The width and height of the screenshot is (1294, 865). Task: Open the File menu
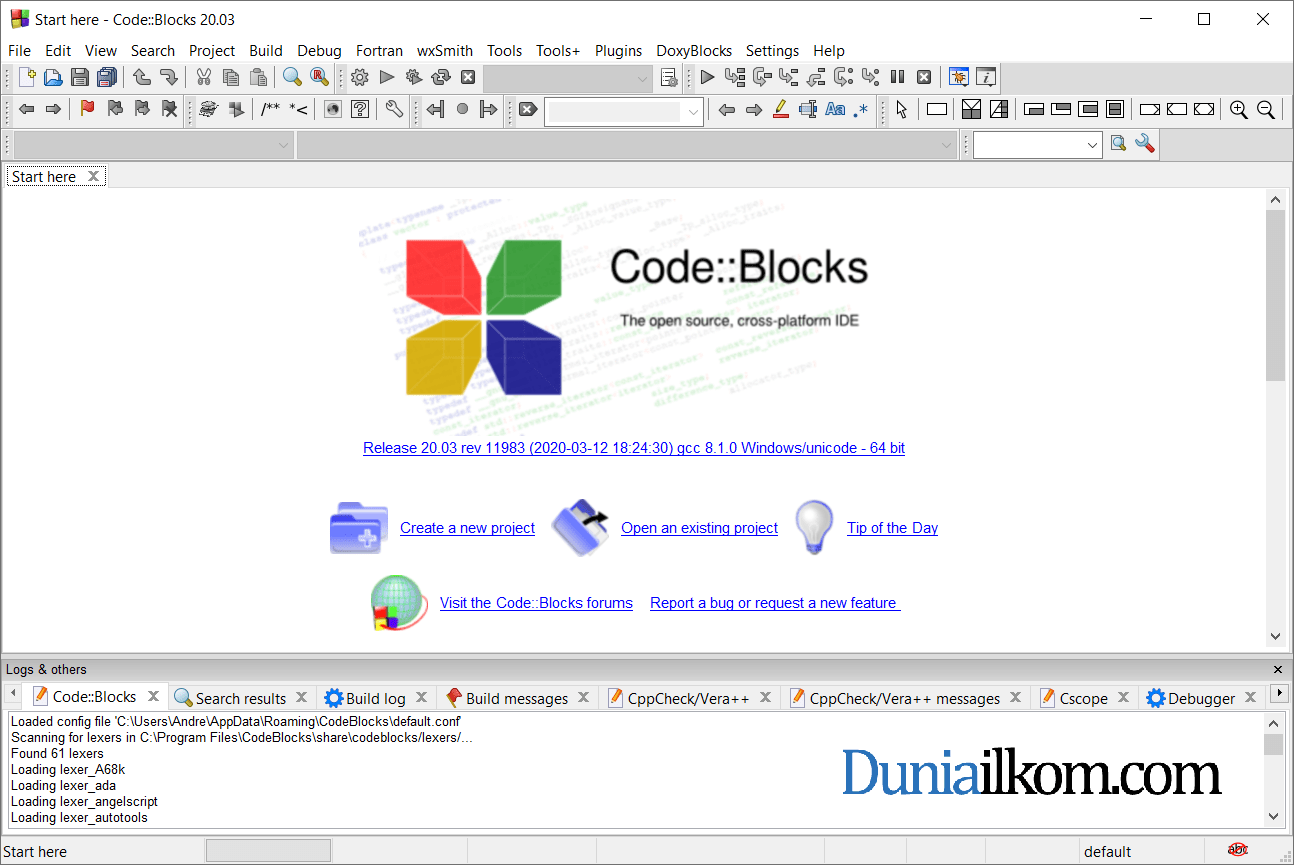pyautogui.click(x=19, y=50)
